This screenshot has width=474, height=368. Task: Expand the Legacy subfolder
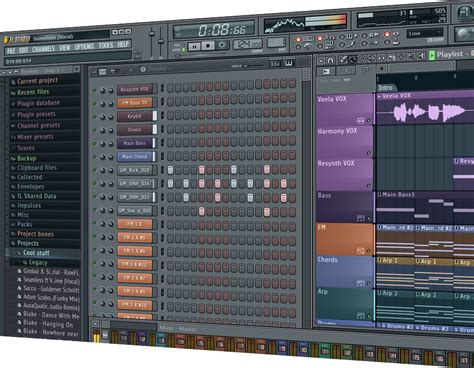38,263
